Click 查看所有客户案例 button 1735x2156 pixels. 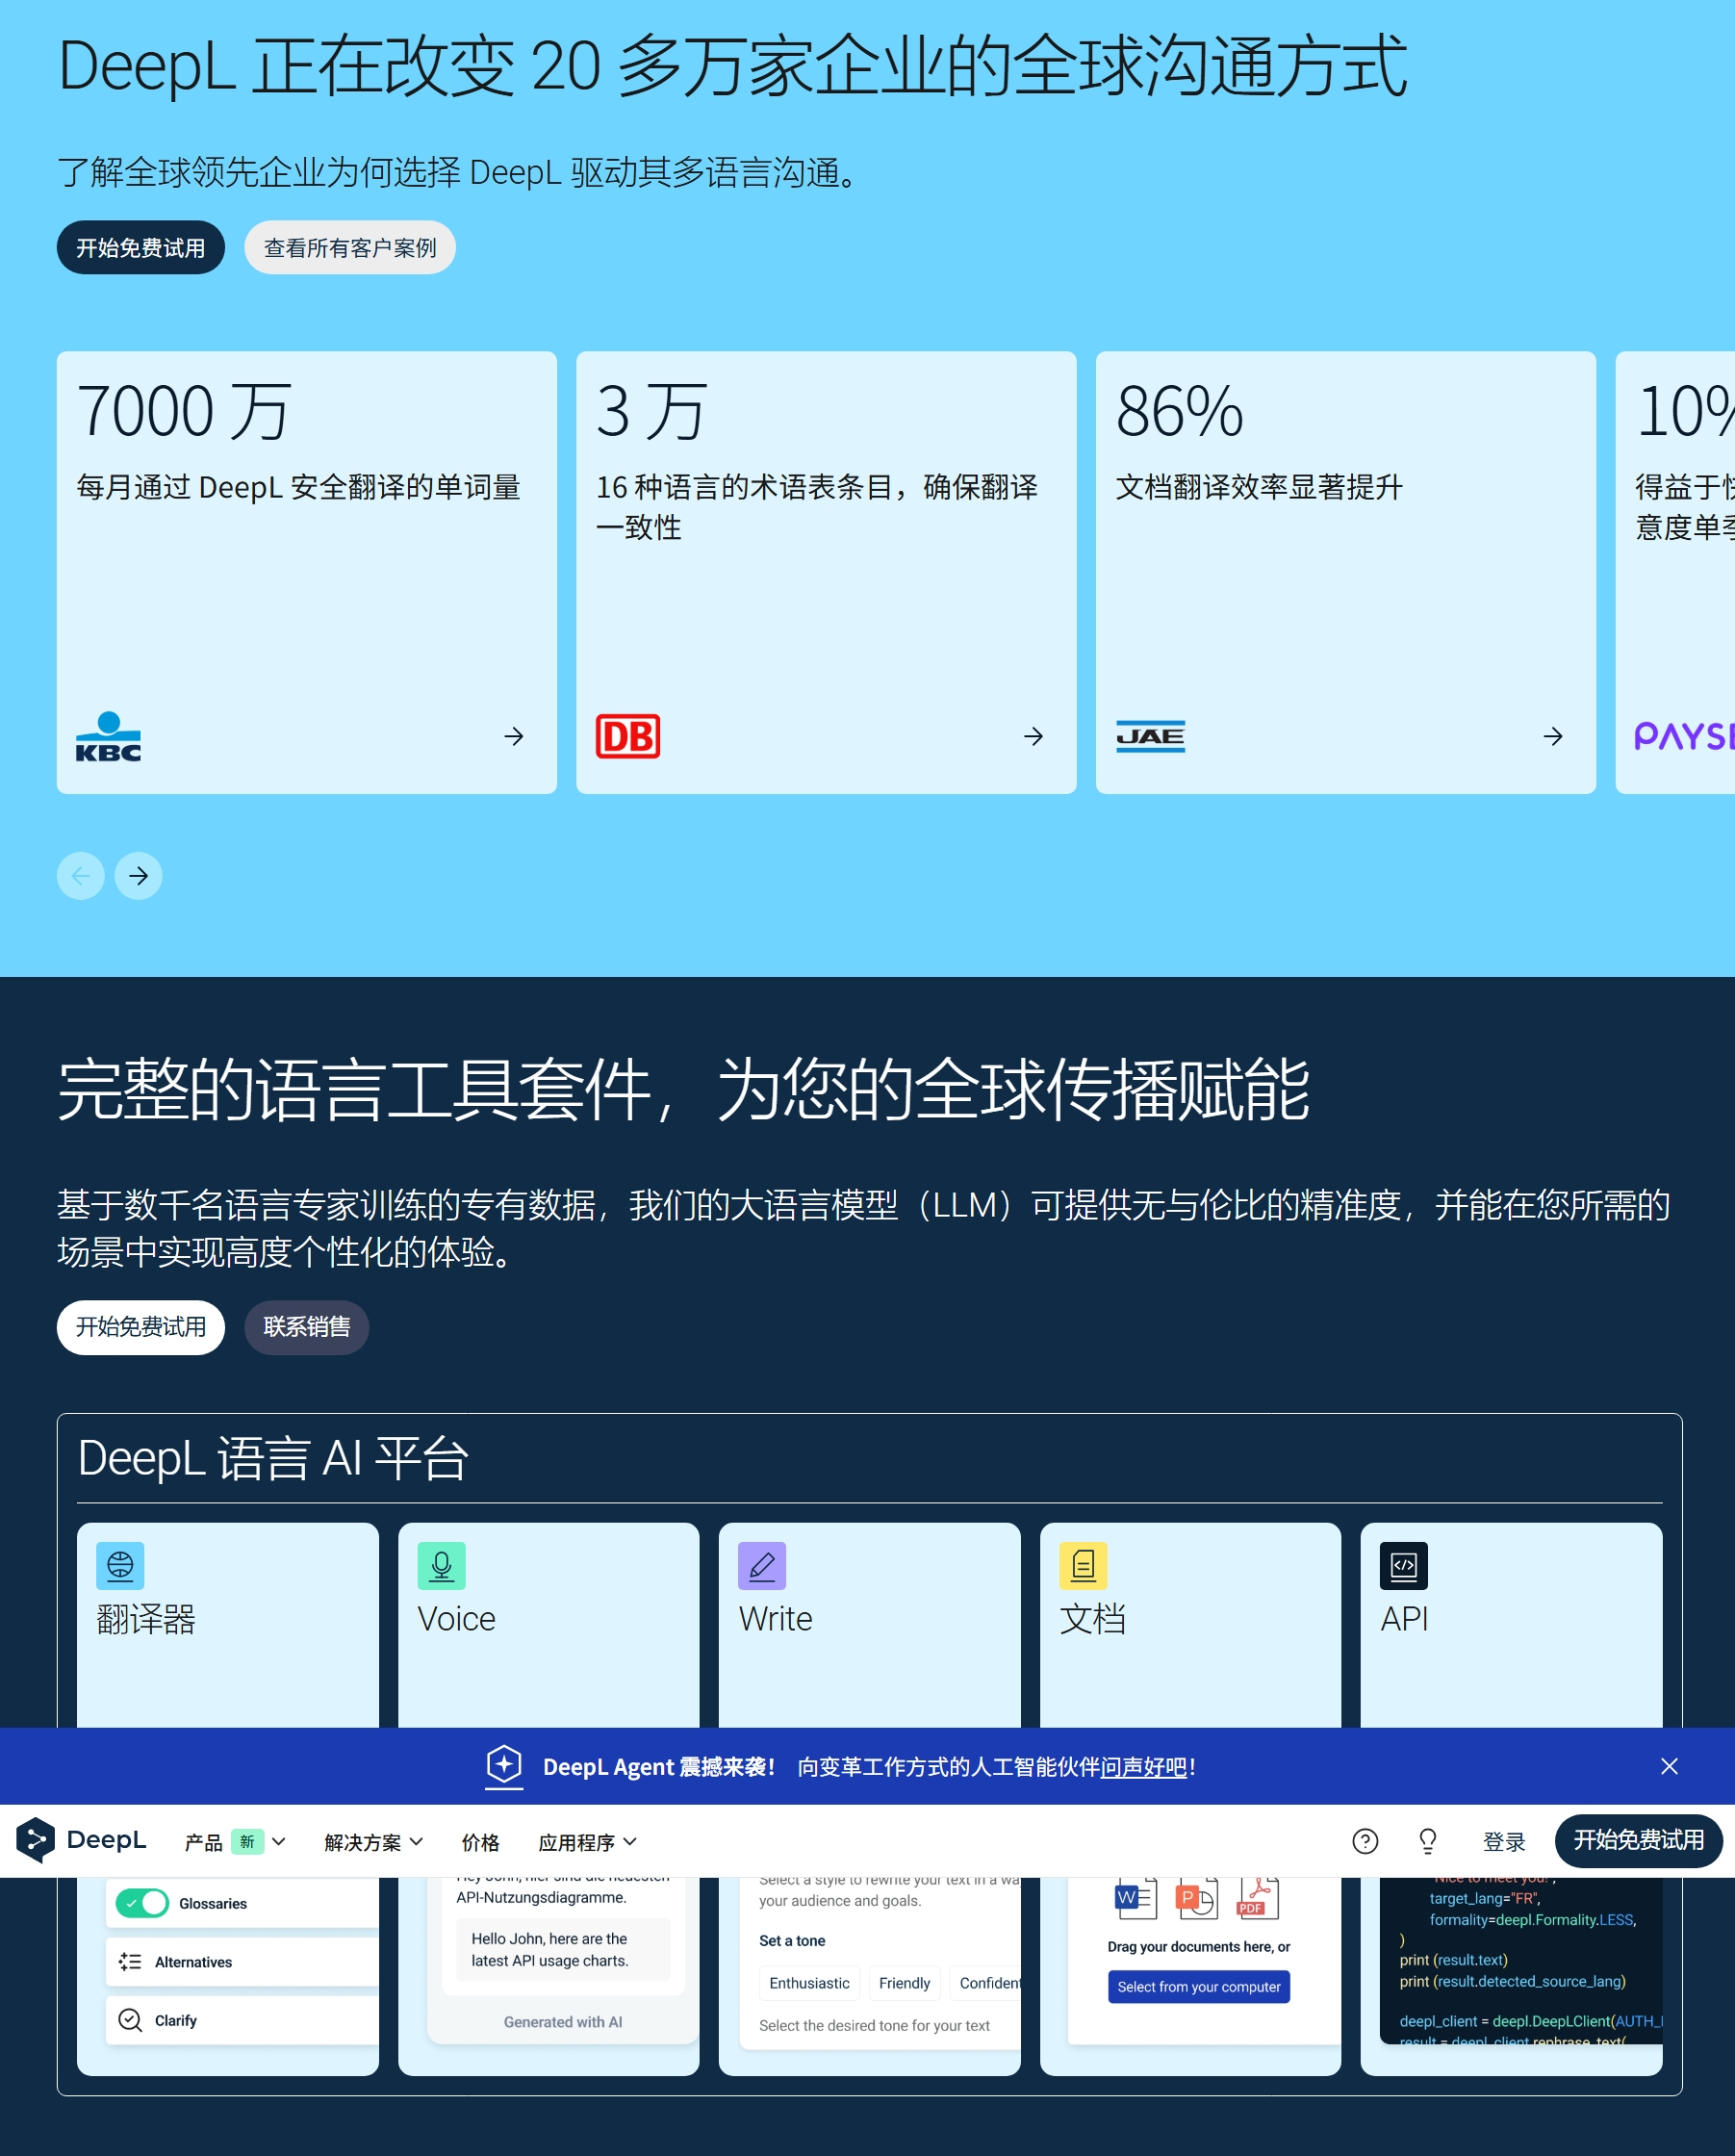click(x=349, y=247)
